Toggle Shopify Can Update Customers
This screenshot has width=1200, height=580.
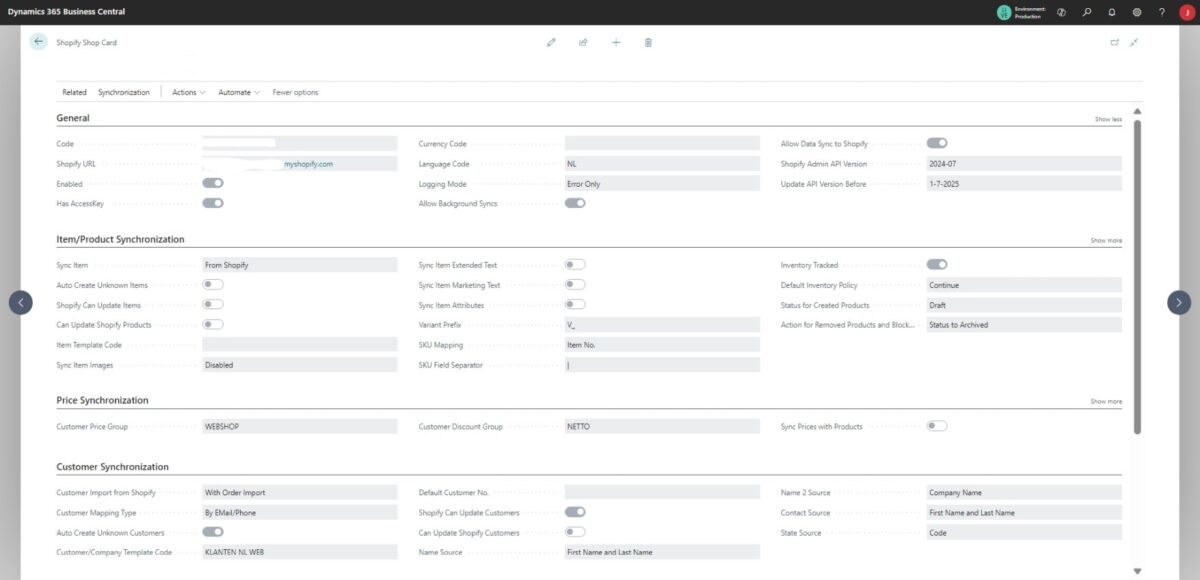(x=575, y=512)
